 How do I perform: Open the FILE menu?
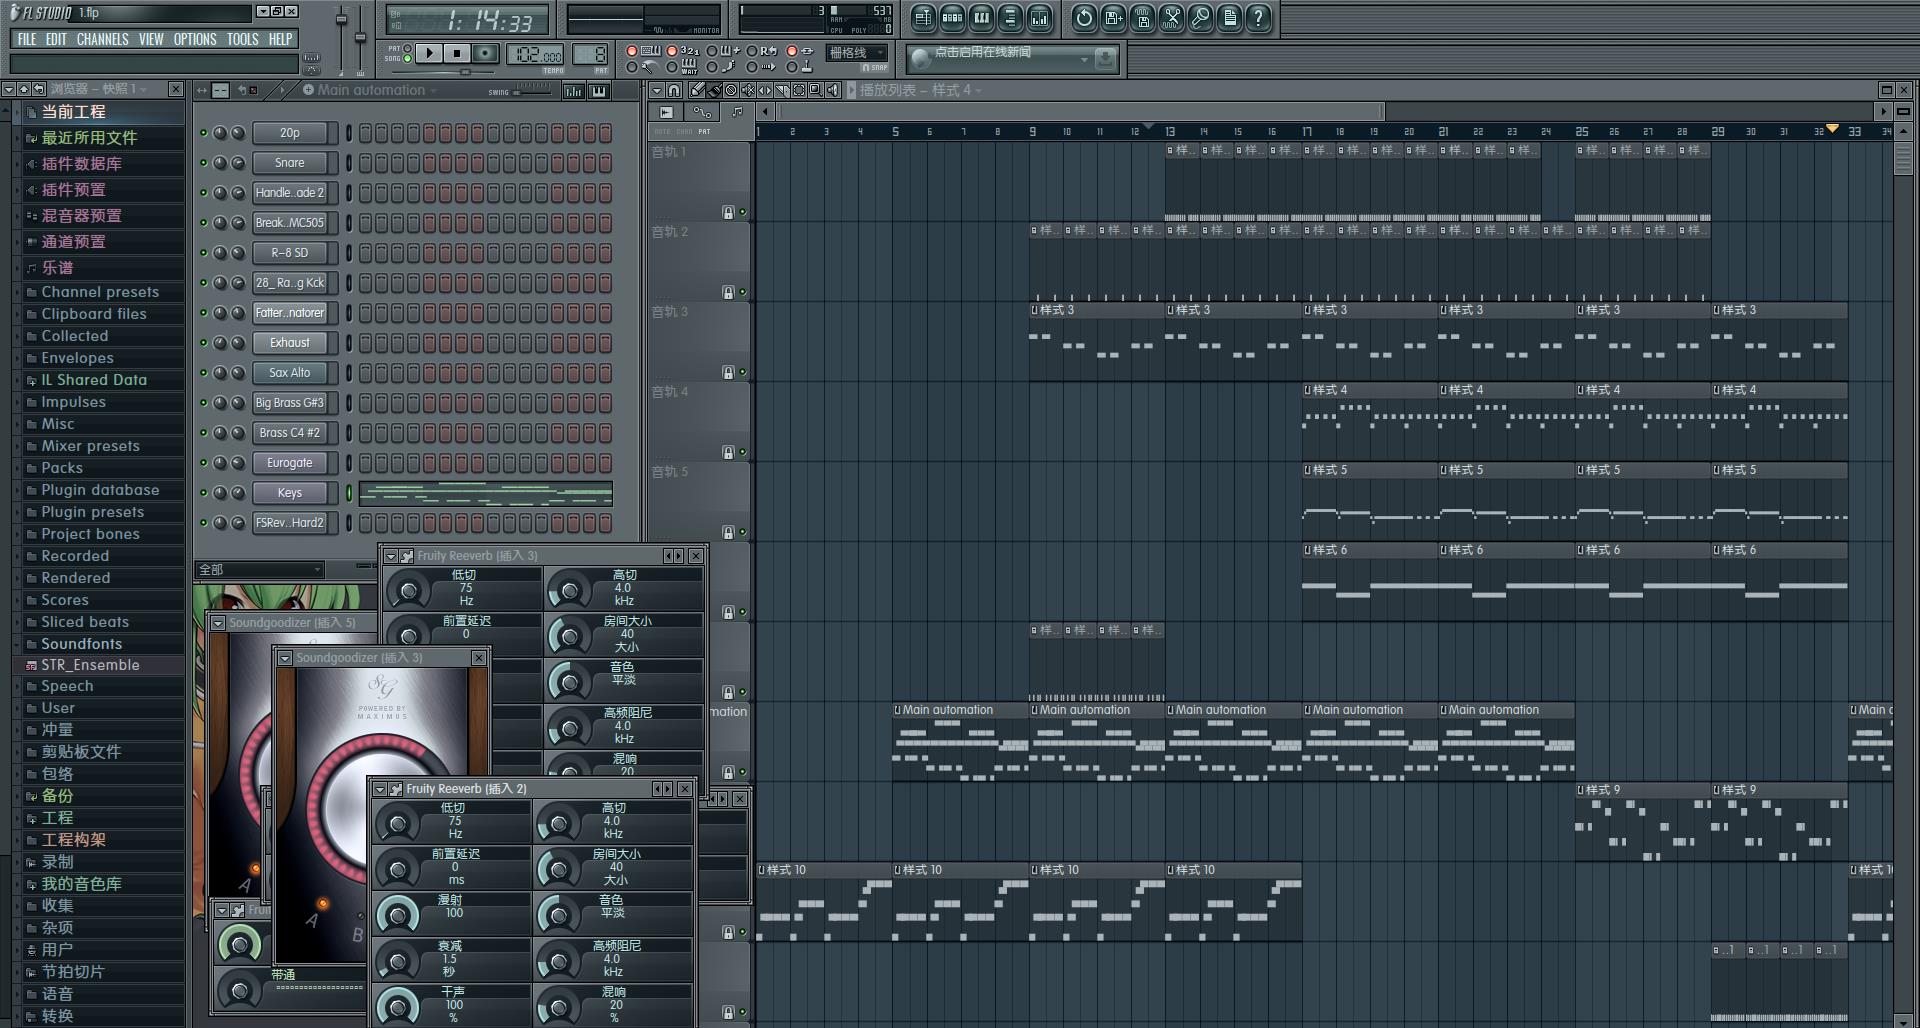click(27, 39)
